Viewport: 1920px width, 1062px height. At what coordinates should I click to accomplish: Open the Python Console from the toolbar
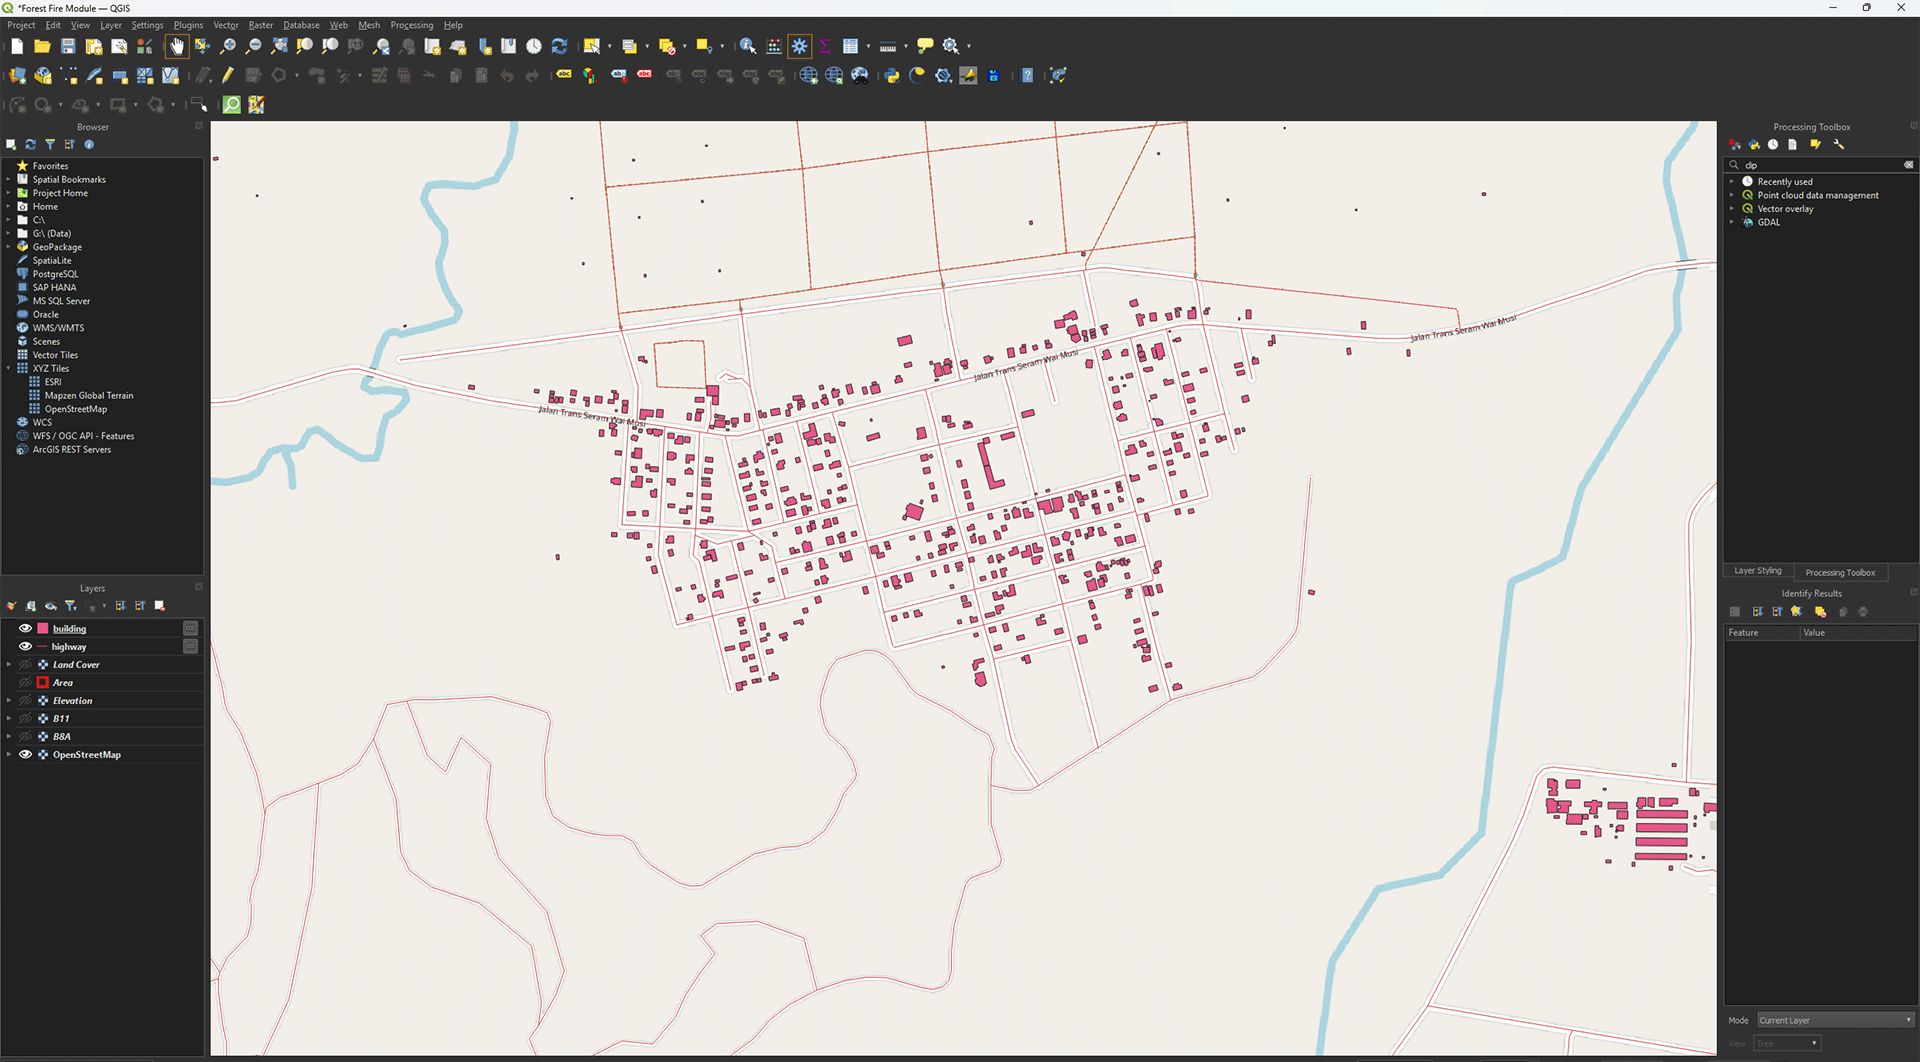point(891,76)
